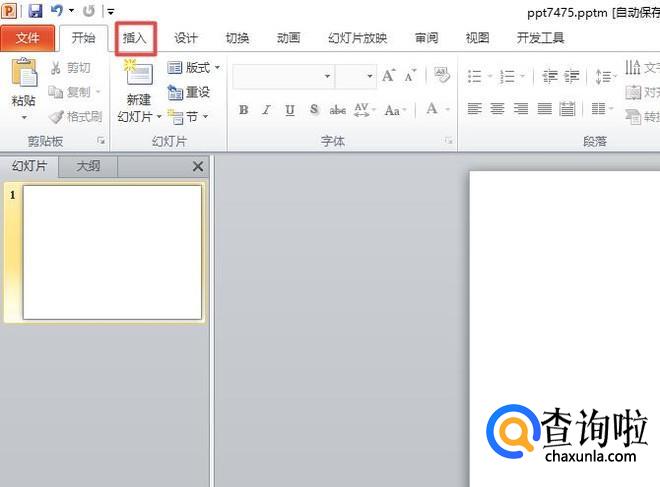Switch to the 幻灯片 pane tab
The image size is (660, 487).
pos(29,166)
